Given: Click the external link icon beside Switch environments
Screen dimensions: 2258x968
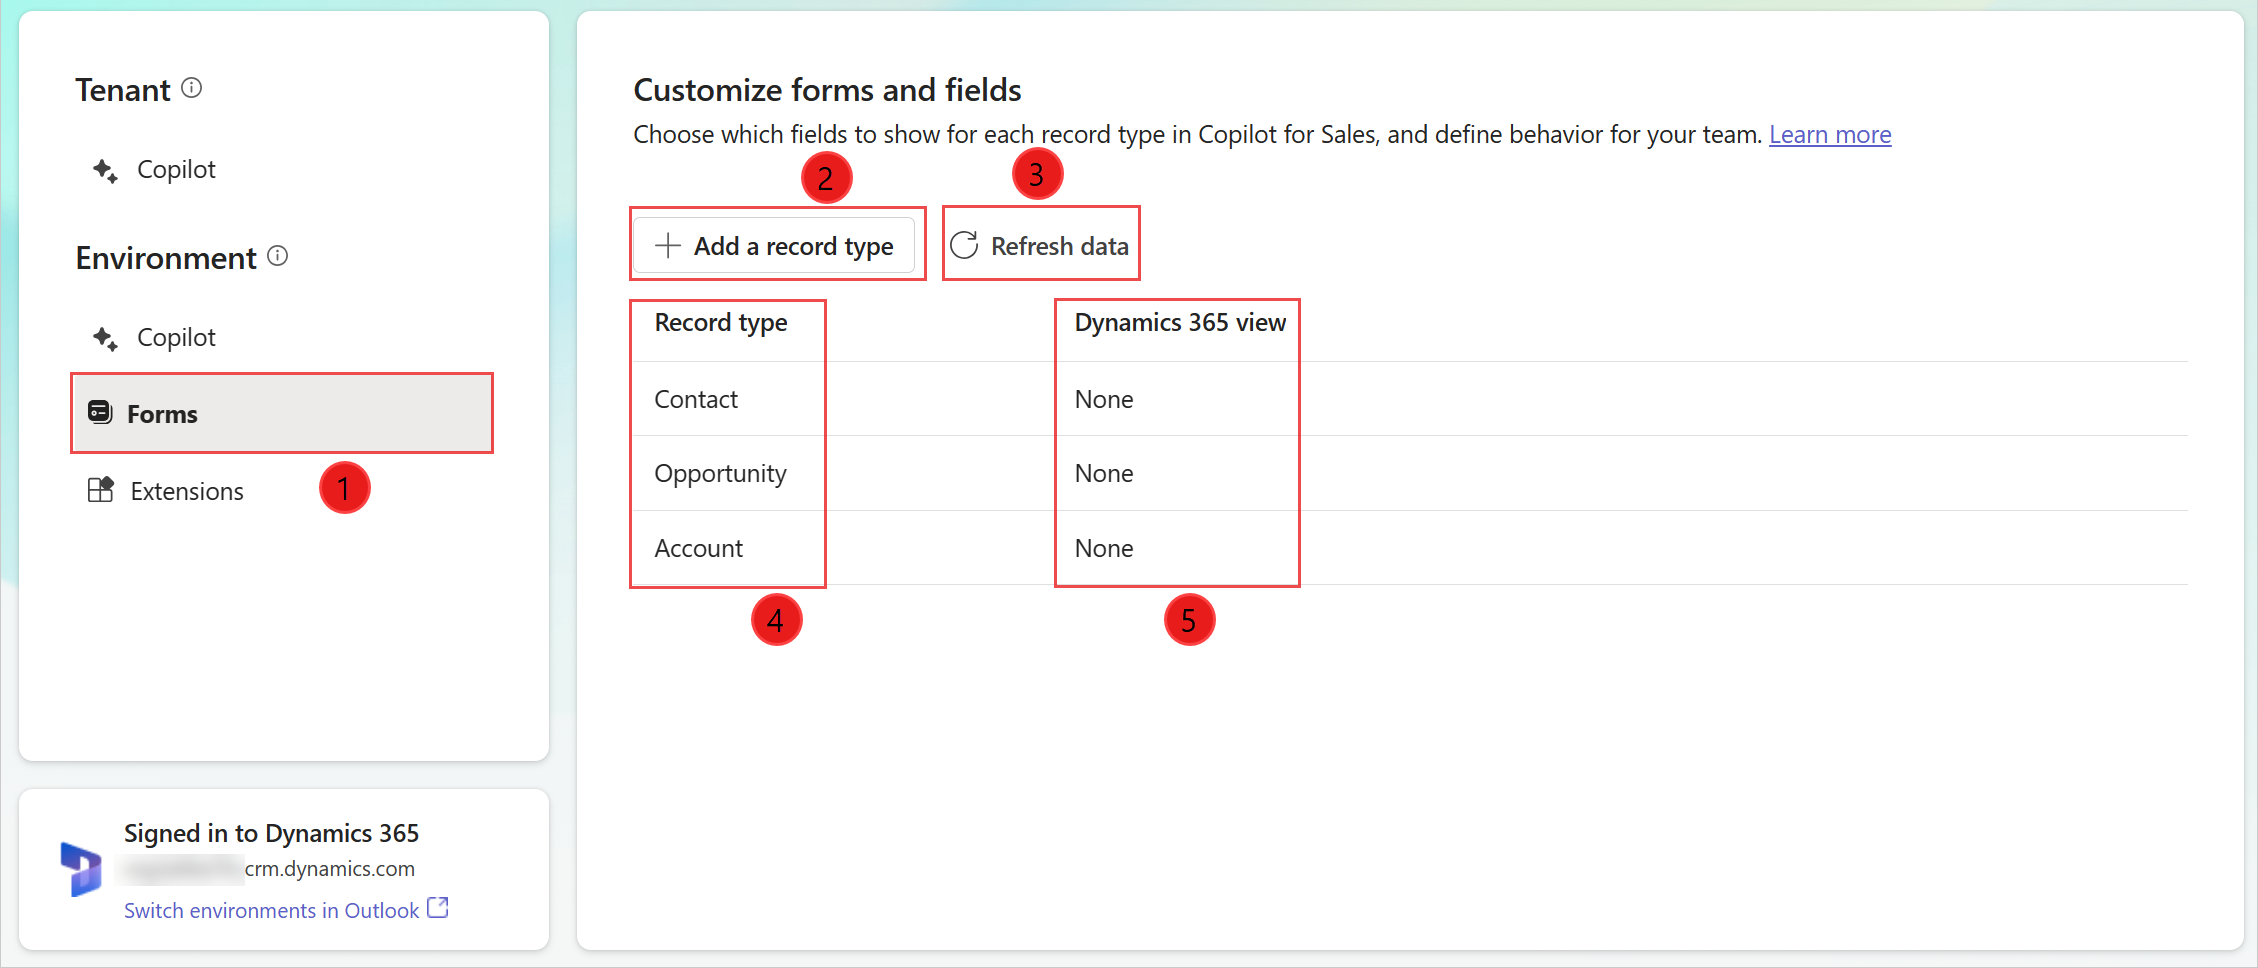Looking at the screenshot, I should (x=438, y=908).
